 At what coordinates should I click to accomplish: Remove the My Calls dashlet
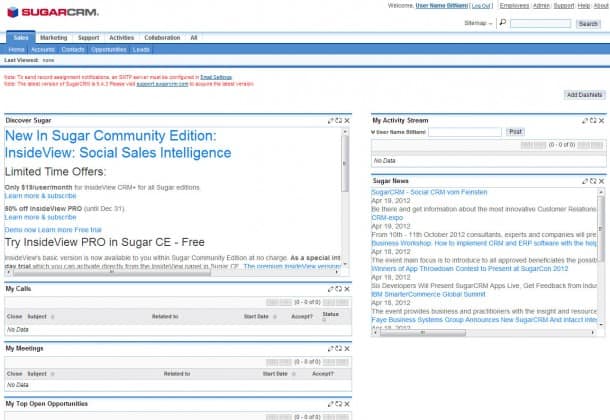pyautogui.click(x=347, y=289)
